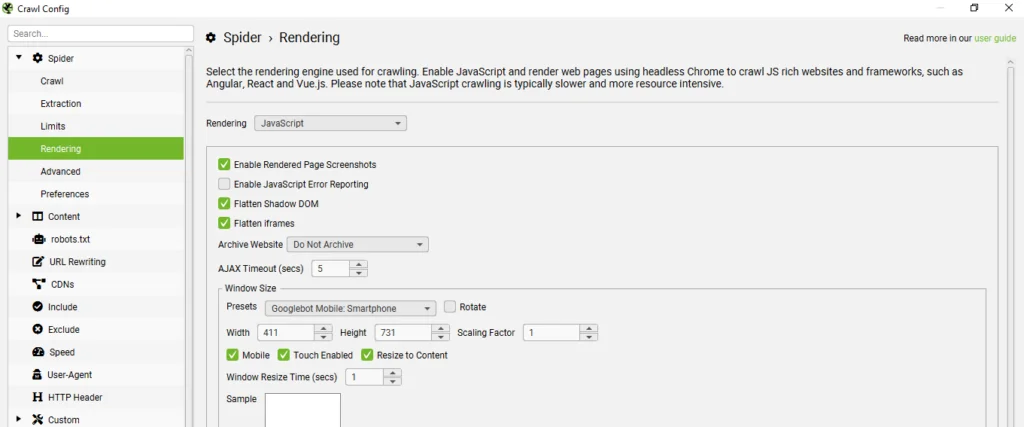Open the Archive Website dropdown
The height and width of the screenshot is (427, 1024).
pyautogui.click(x=358, y=244)
